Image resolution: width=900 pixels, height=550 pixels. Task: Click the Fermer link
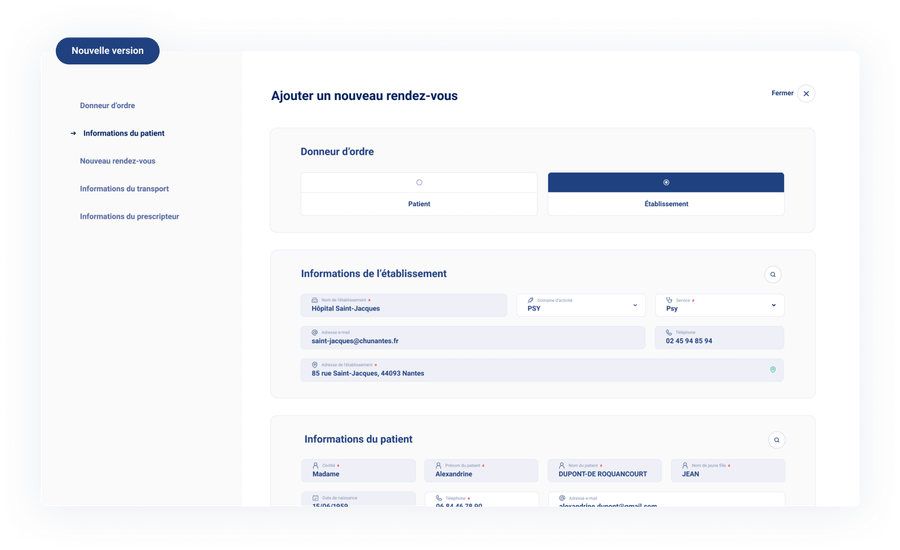click(782, 93)
